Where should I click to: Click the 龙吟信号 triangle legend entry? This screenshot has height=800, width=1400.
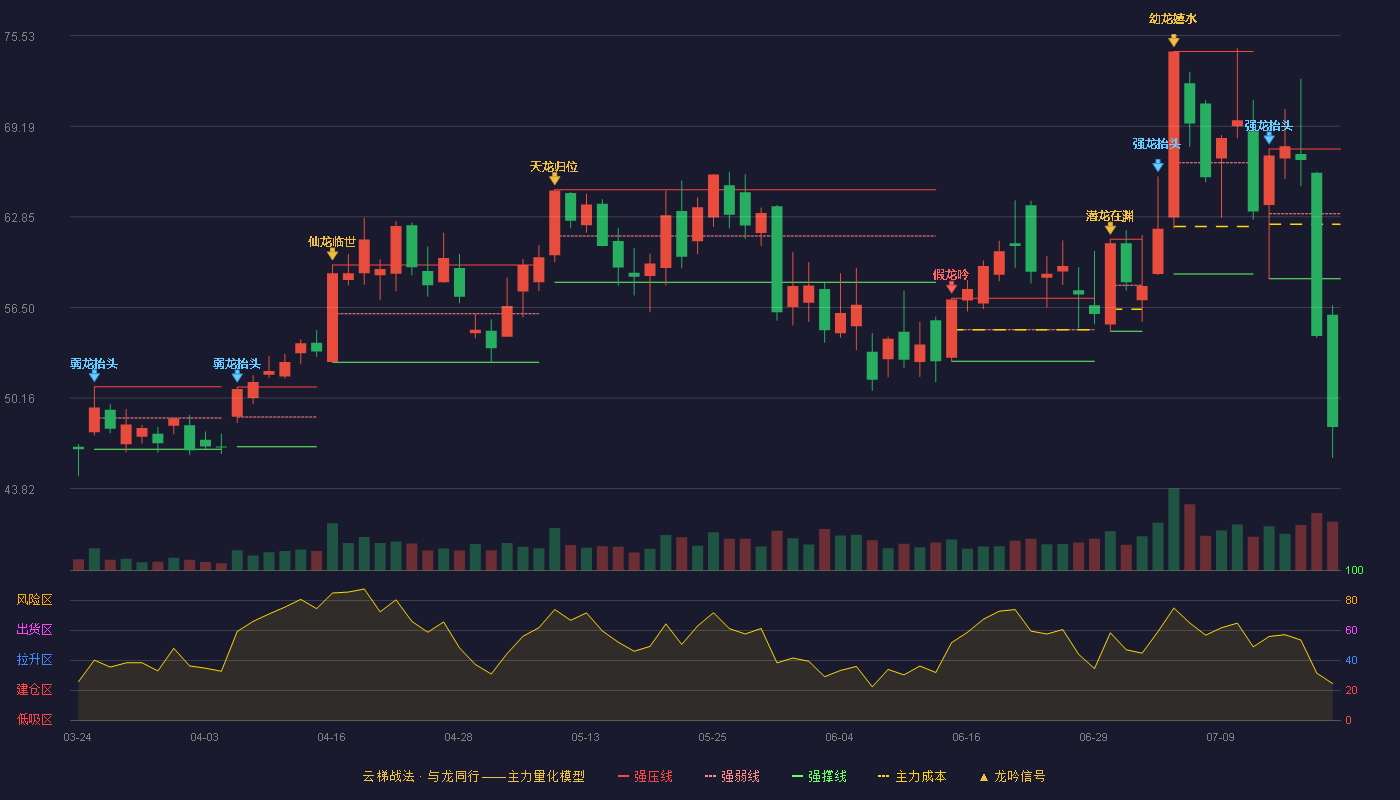tap(1012, 776)
